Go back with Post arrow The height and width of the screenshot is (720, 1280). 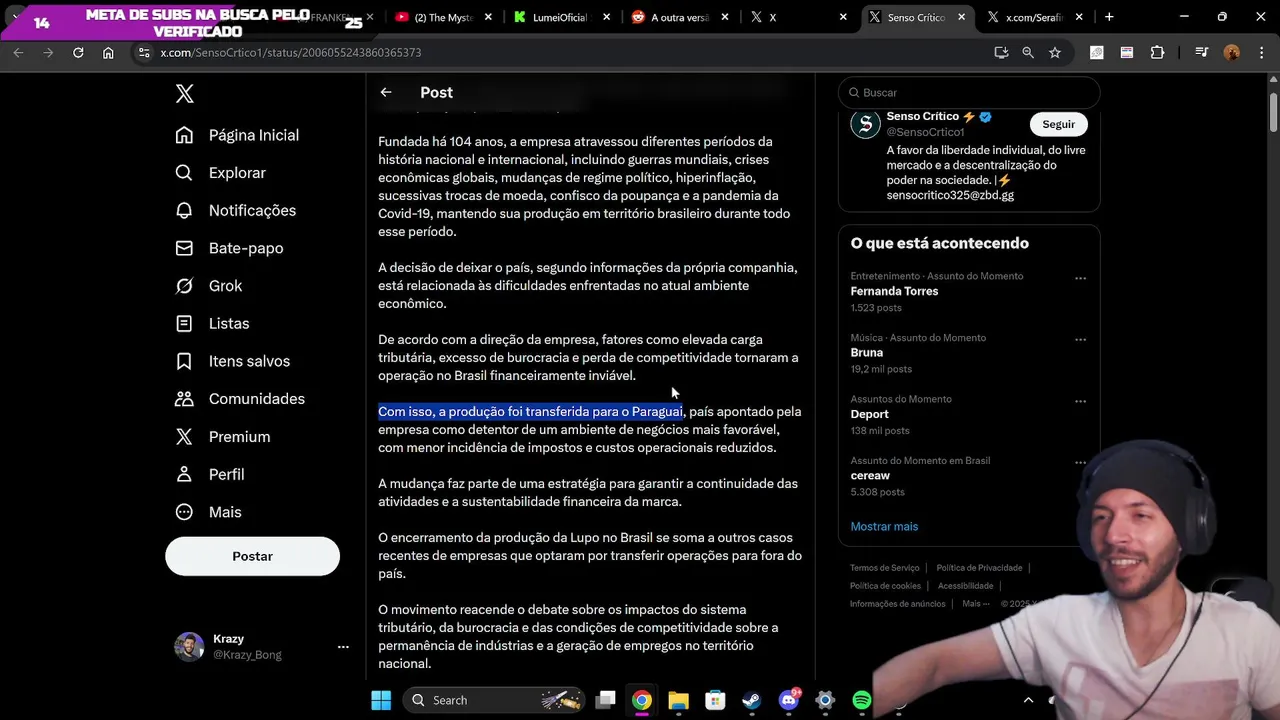(386, 92)
